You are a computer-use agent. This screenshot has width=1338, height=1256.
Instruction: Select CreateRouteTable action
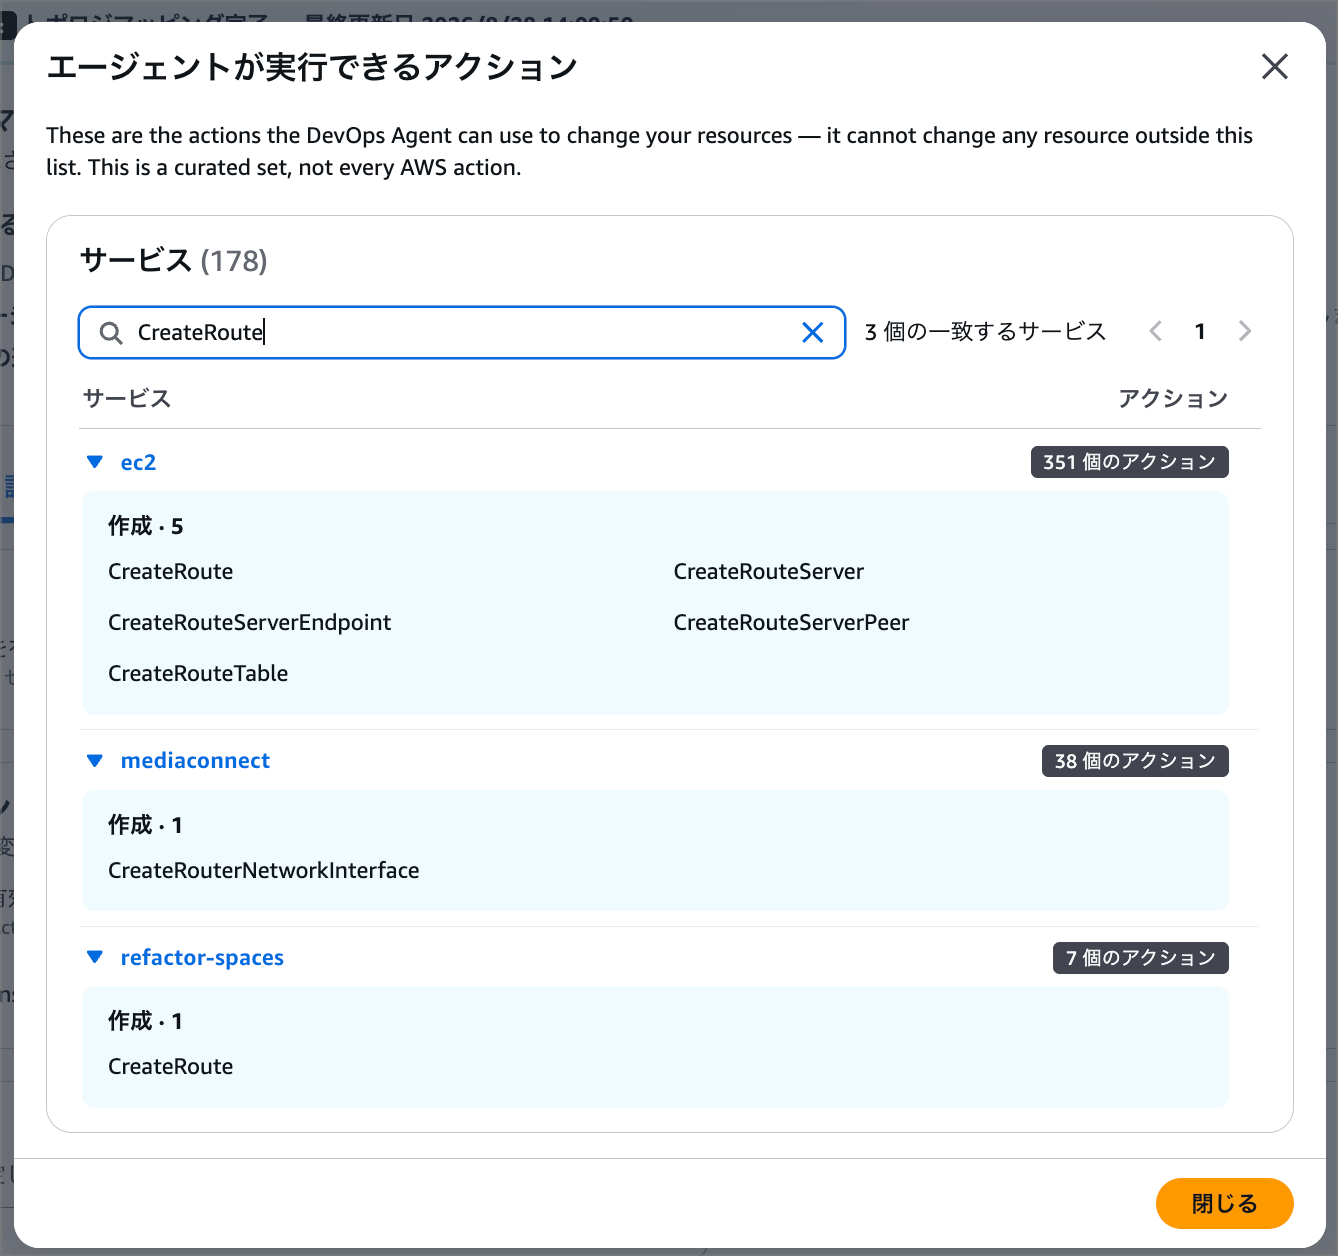click(198, 673)
